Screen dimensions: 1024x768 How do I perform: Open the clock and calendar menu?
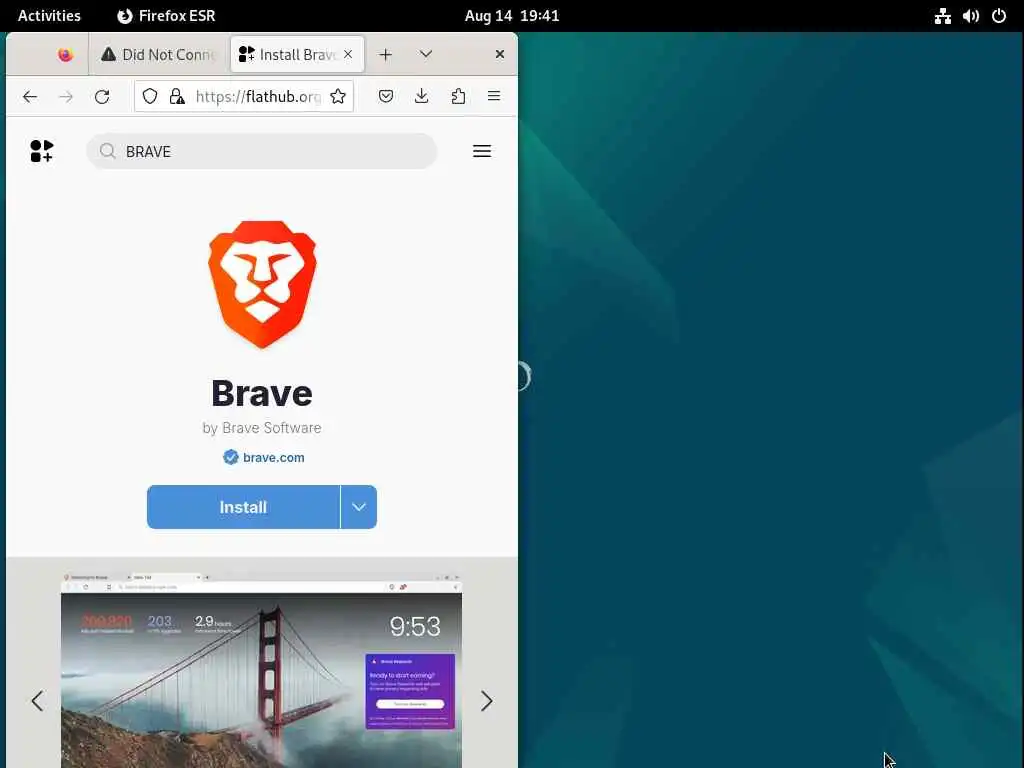[x=512, y=16]
